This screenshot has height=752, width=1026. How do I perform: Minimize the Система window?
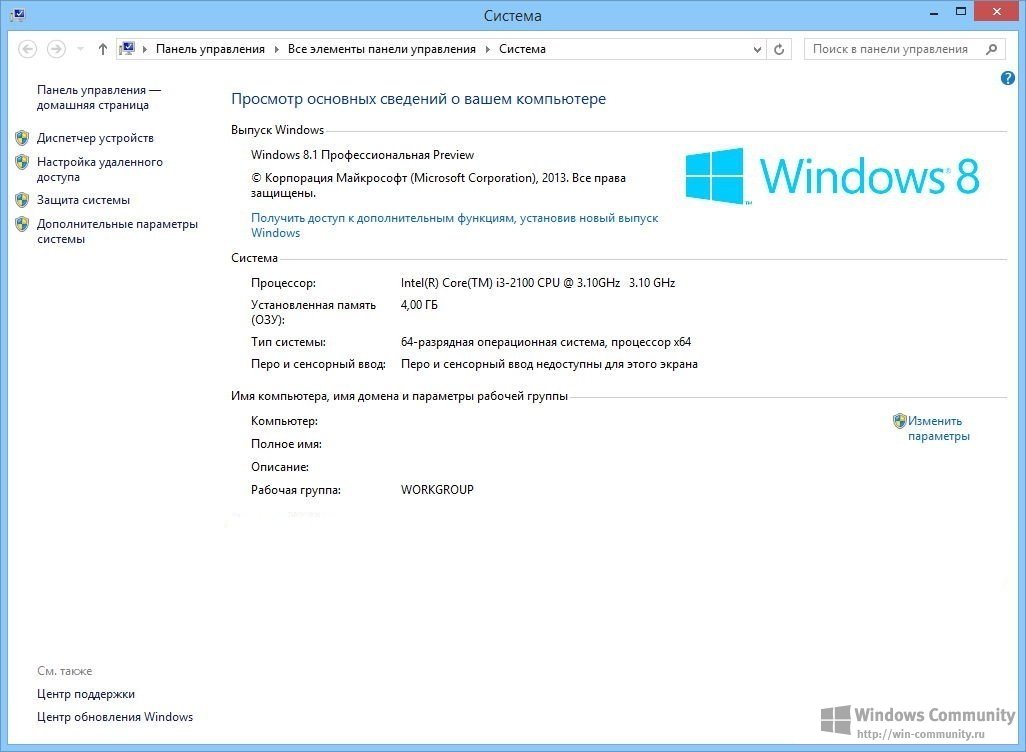[934, 12]
